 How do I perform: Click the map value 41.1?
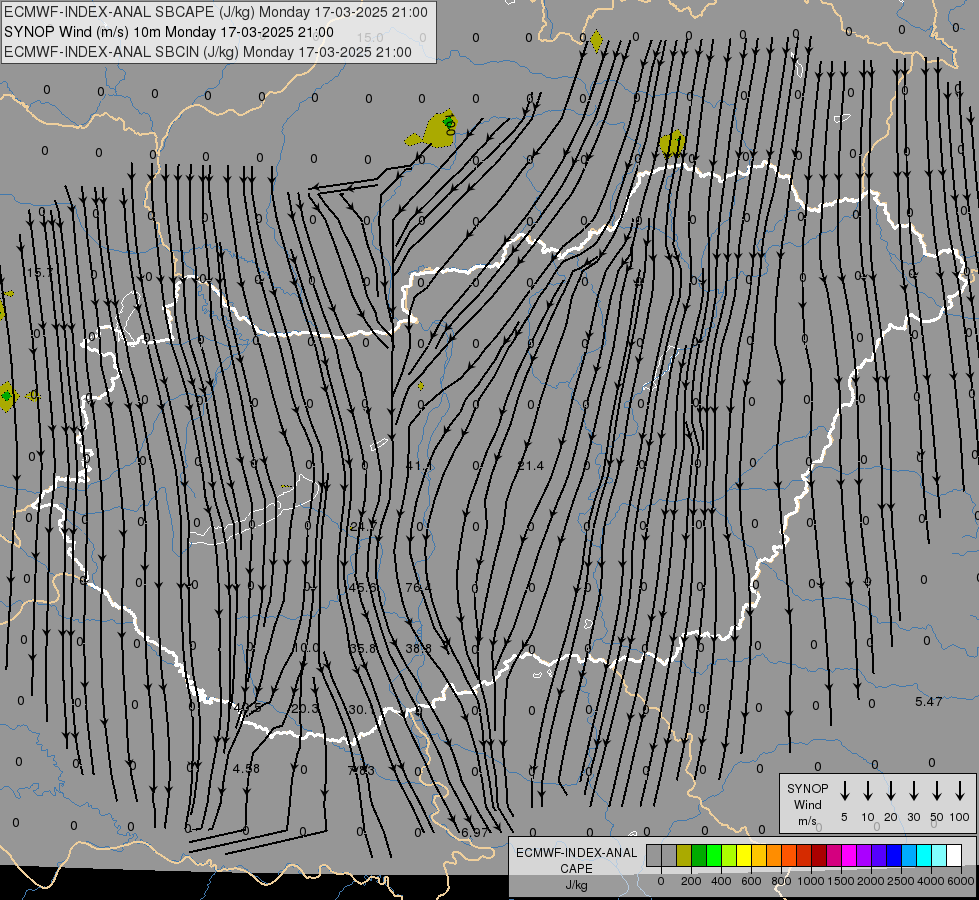[418, 465]
